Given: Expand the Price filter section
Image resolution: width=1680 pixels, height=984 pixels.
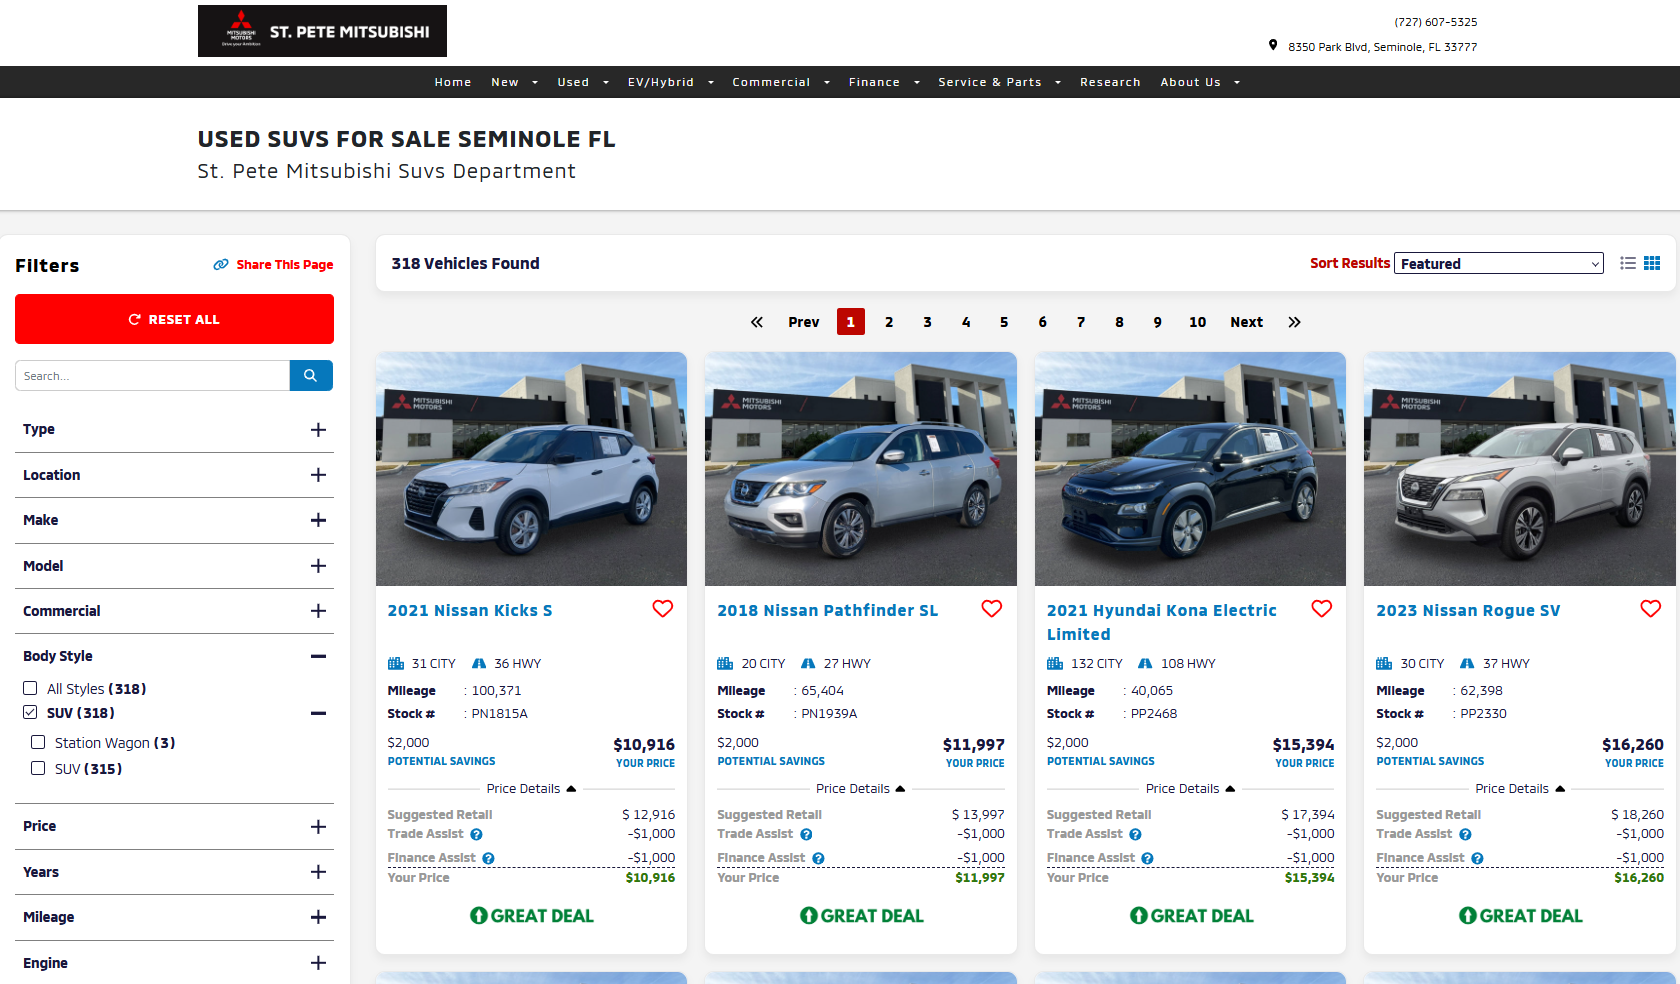Looking at the screenshot, I should tap(175, 827).
